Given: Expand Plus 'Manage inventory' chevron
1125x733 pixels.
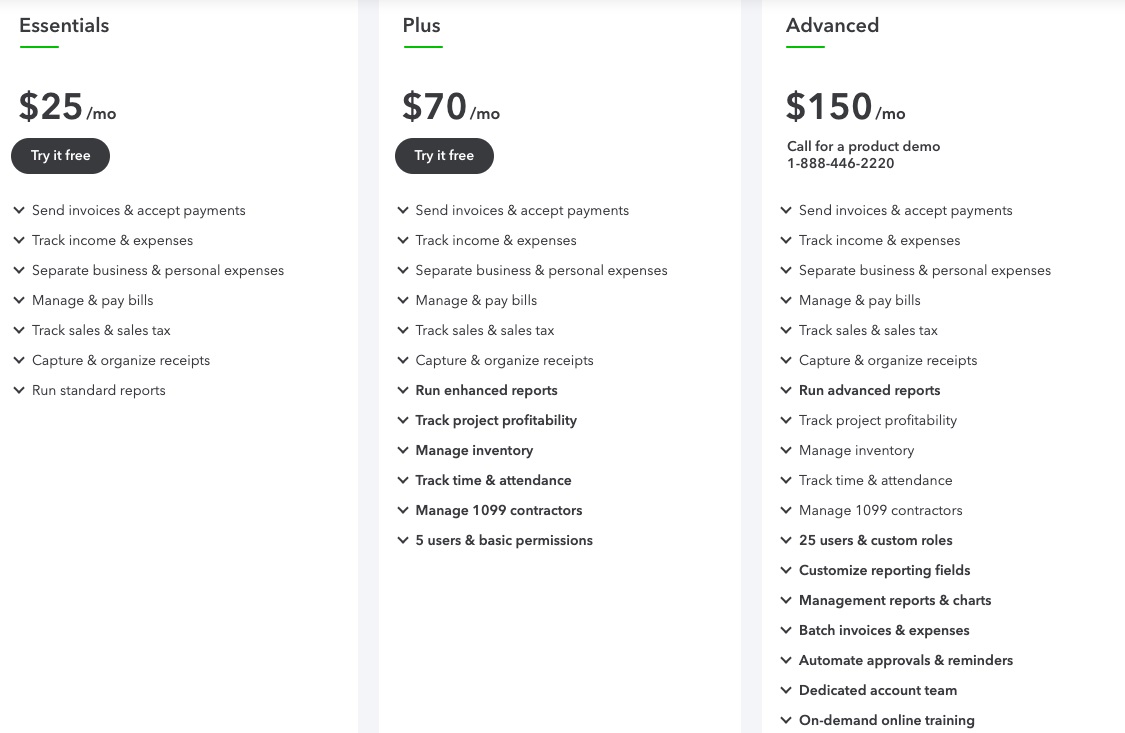Looking at the screenshot, I should 403,451.
